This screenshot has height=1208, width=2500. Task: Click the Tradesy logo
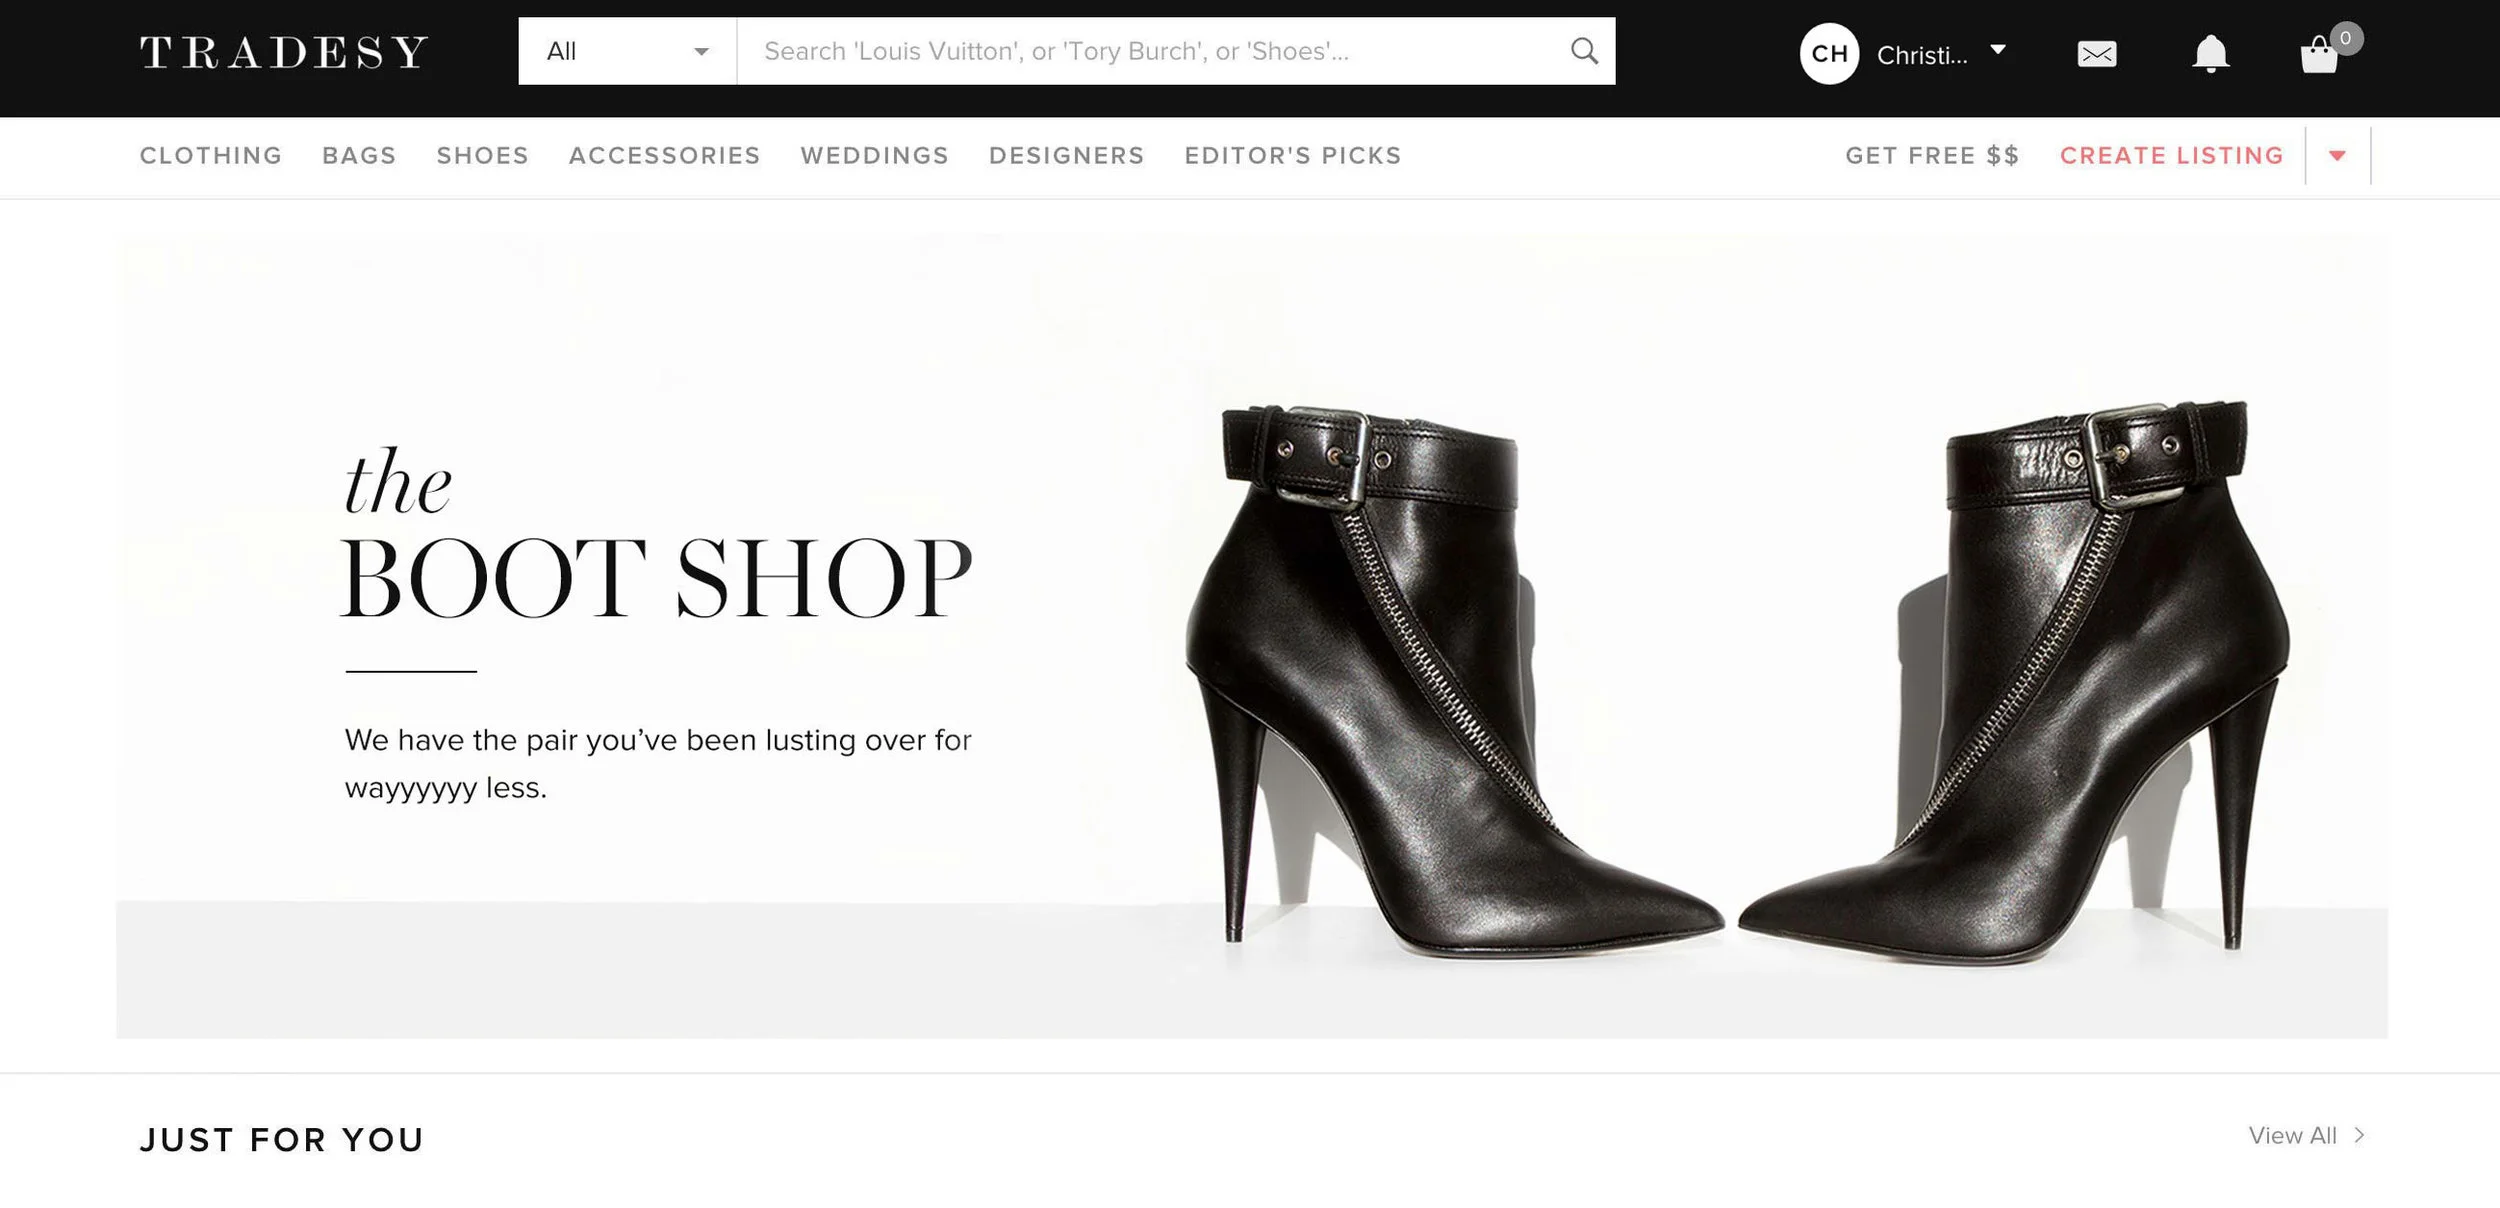point(284,52)
